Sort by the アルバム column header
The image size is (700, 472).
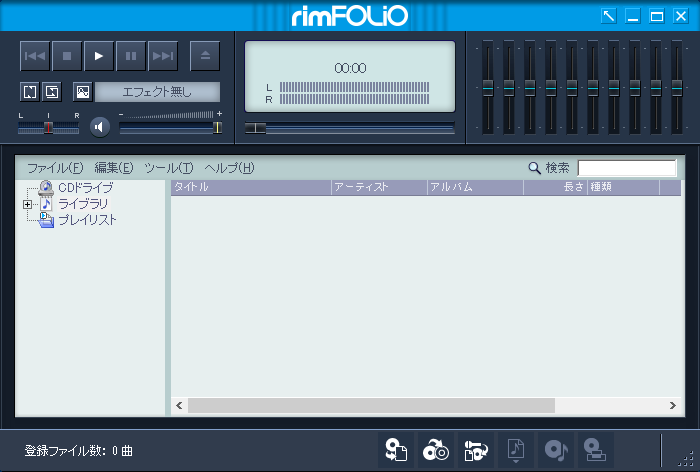[x=475, y=187]
